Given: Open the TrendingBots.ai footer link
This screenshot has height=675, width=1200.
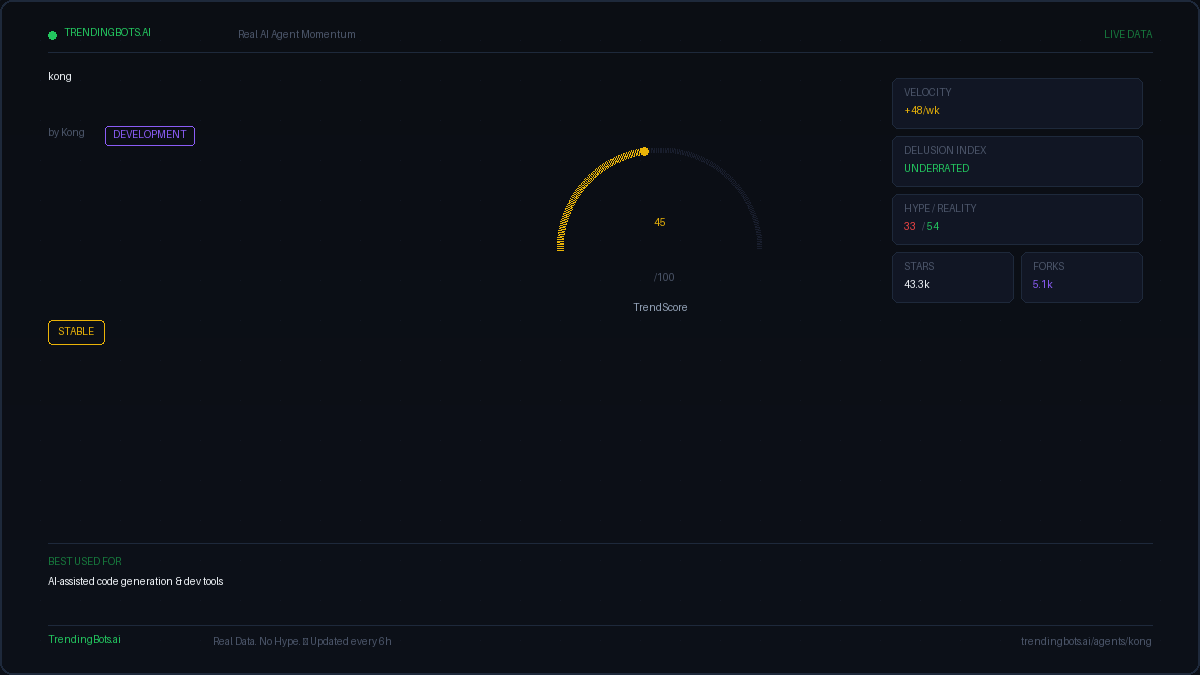Looking at the screenshot, I should [85, 639].
